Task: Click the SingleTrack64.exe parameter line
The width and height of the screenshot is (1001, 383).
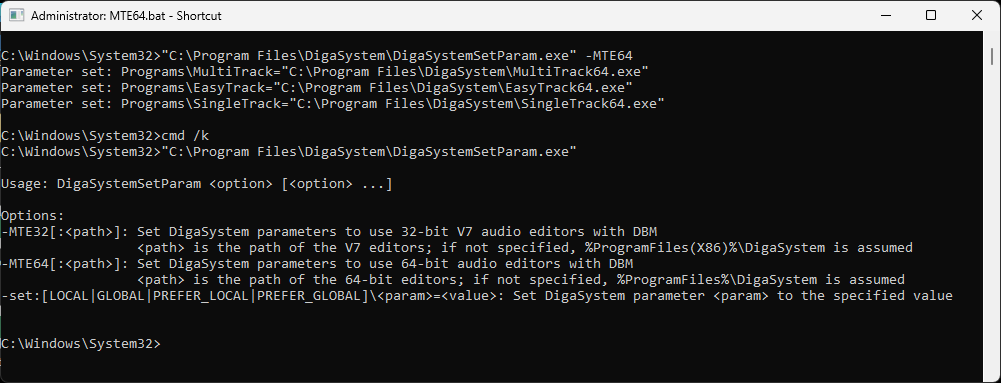Action: (333, 102)
